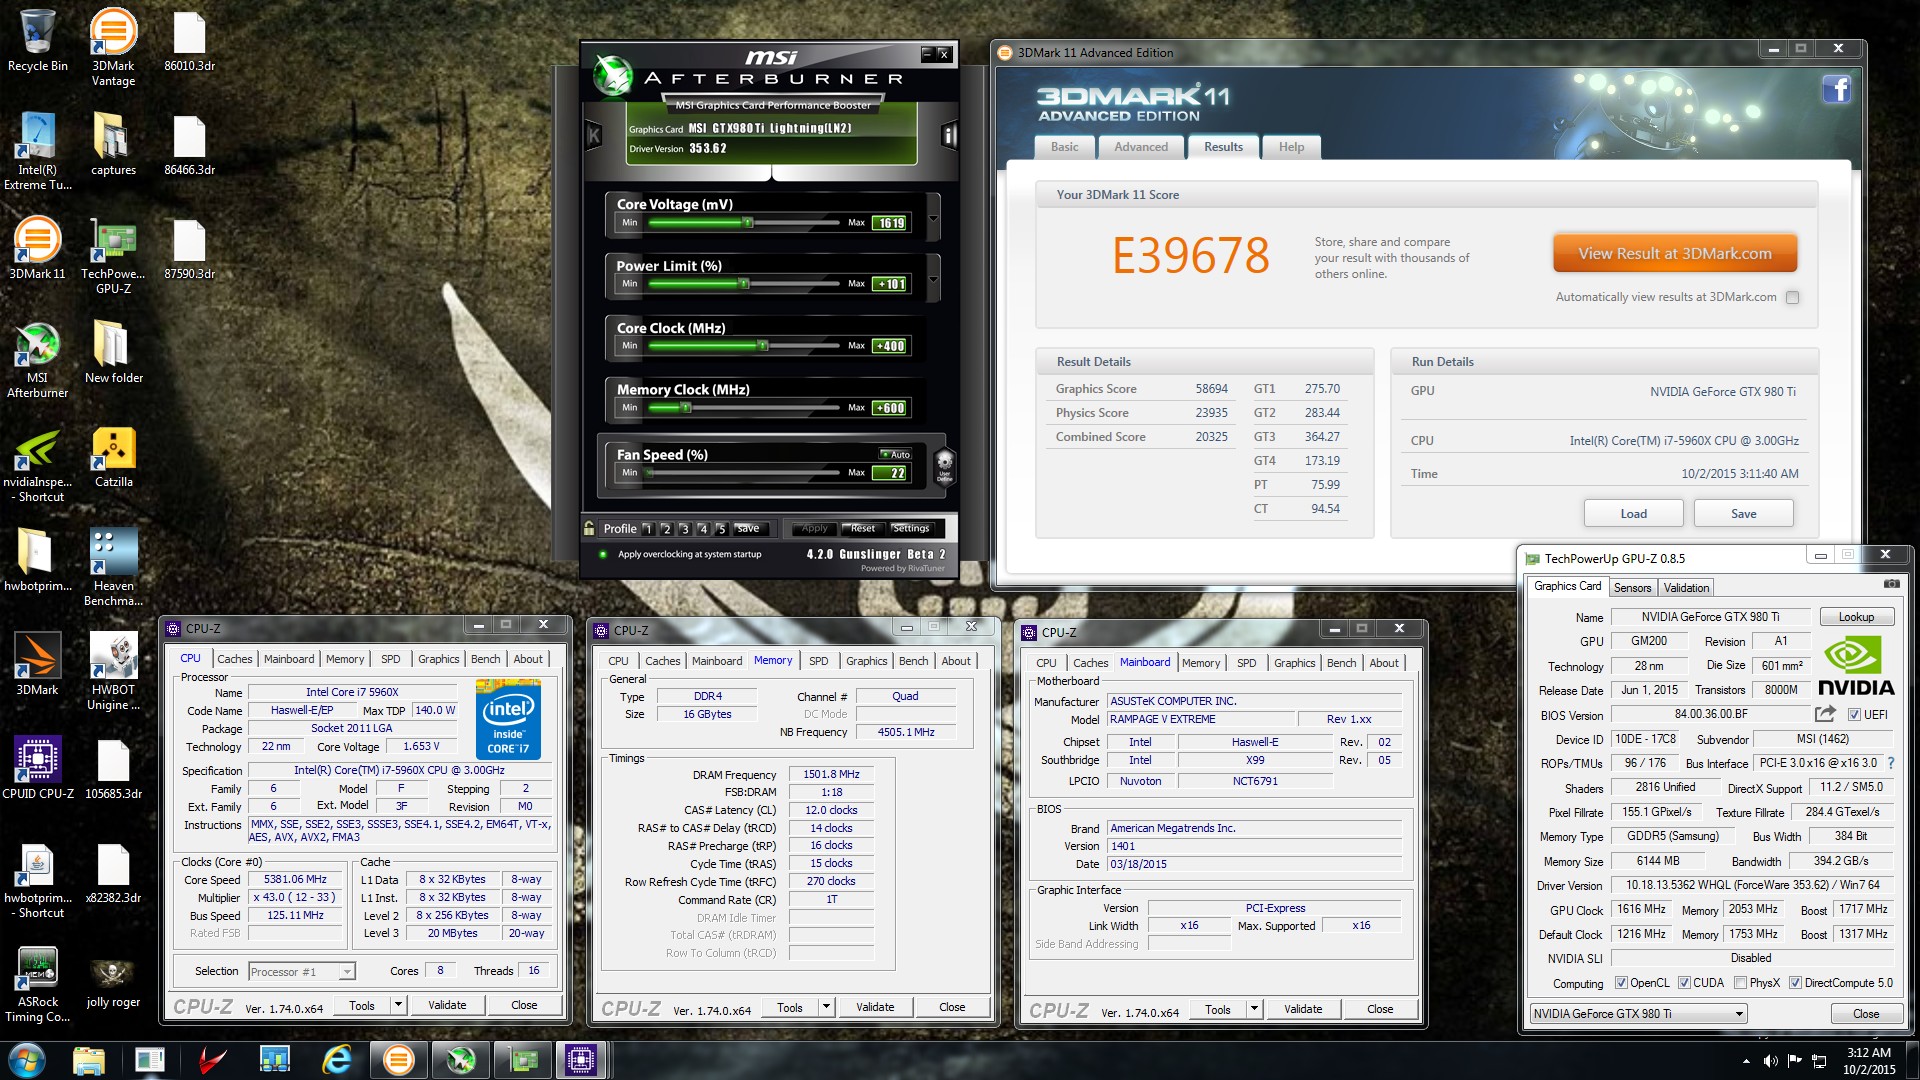Click the Load button in Run Details
1920x1080 pixels.
click(1633, 514)
